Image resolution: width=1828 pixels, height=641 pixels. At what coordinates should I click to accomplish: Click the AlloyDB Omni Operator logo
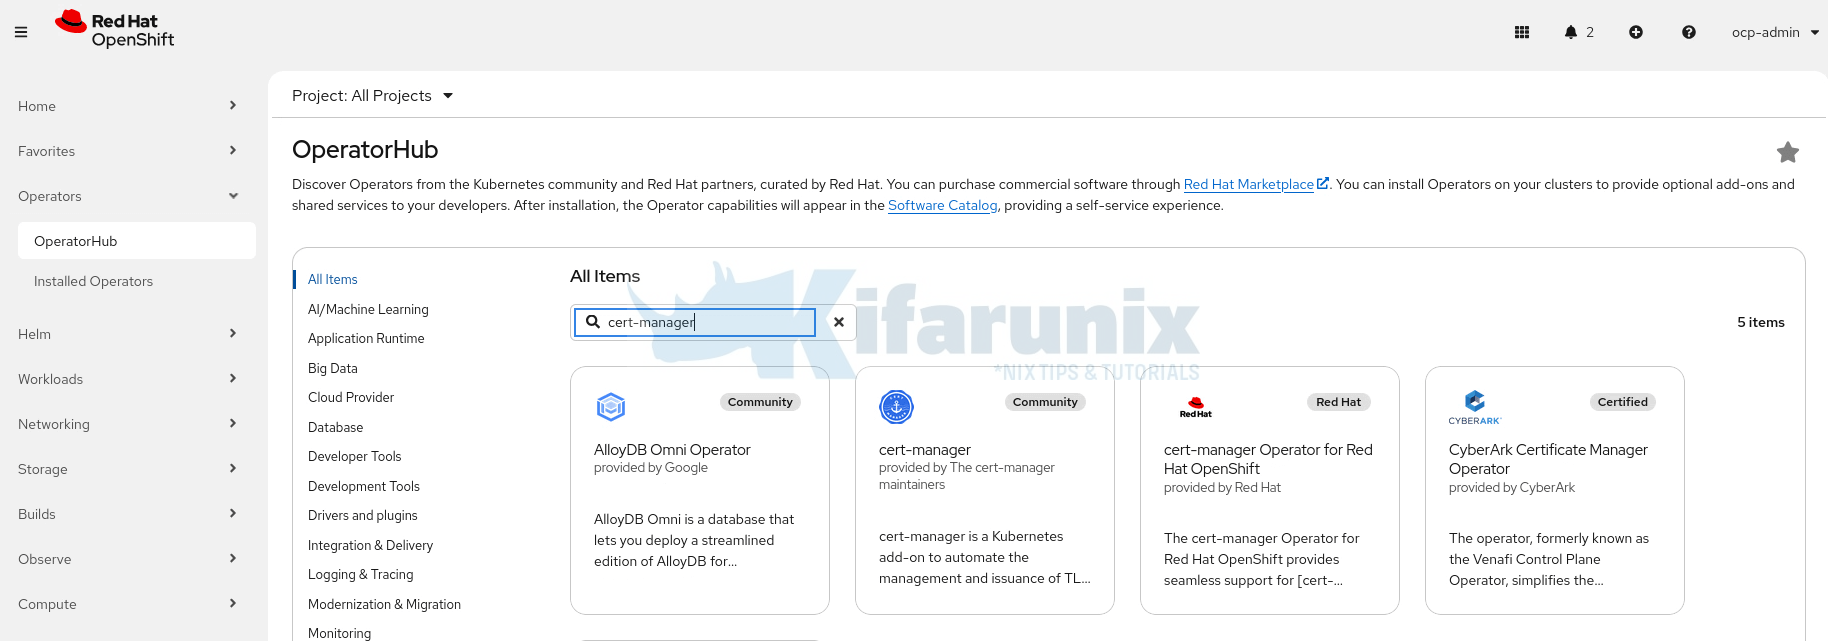pos(611,407)
